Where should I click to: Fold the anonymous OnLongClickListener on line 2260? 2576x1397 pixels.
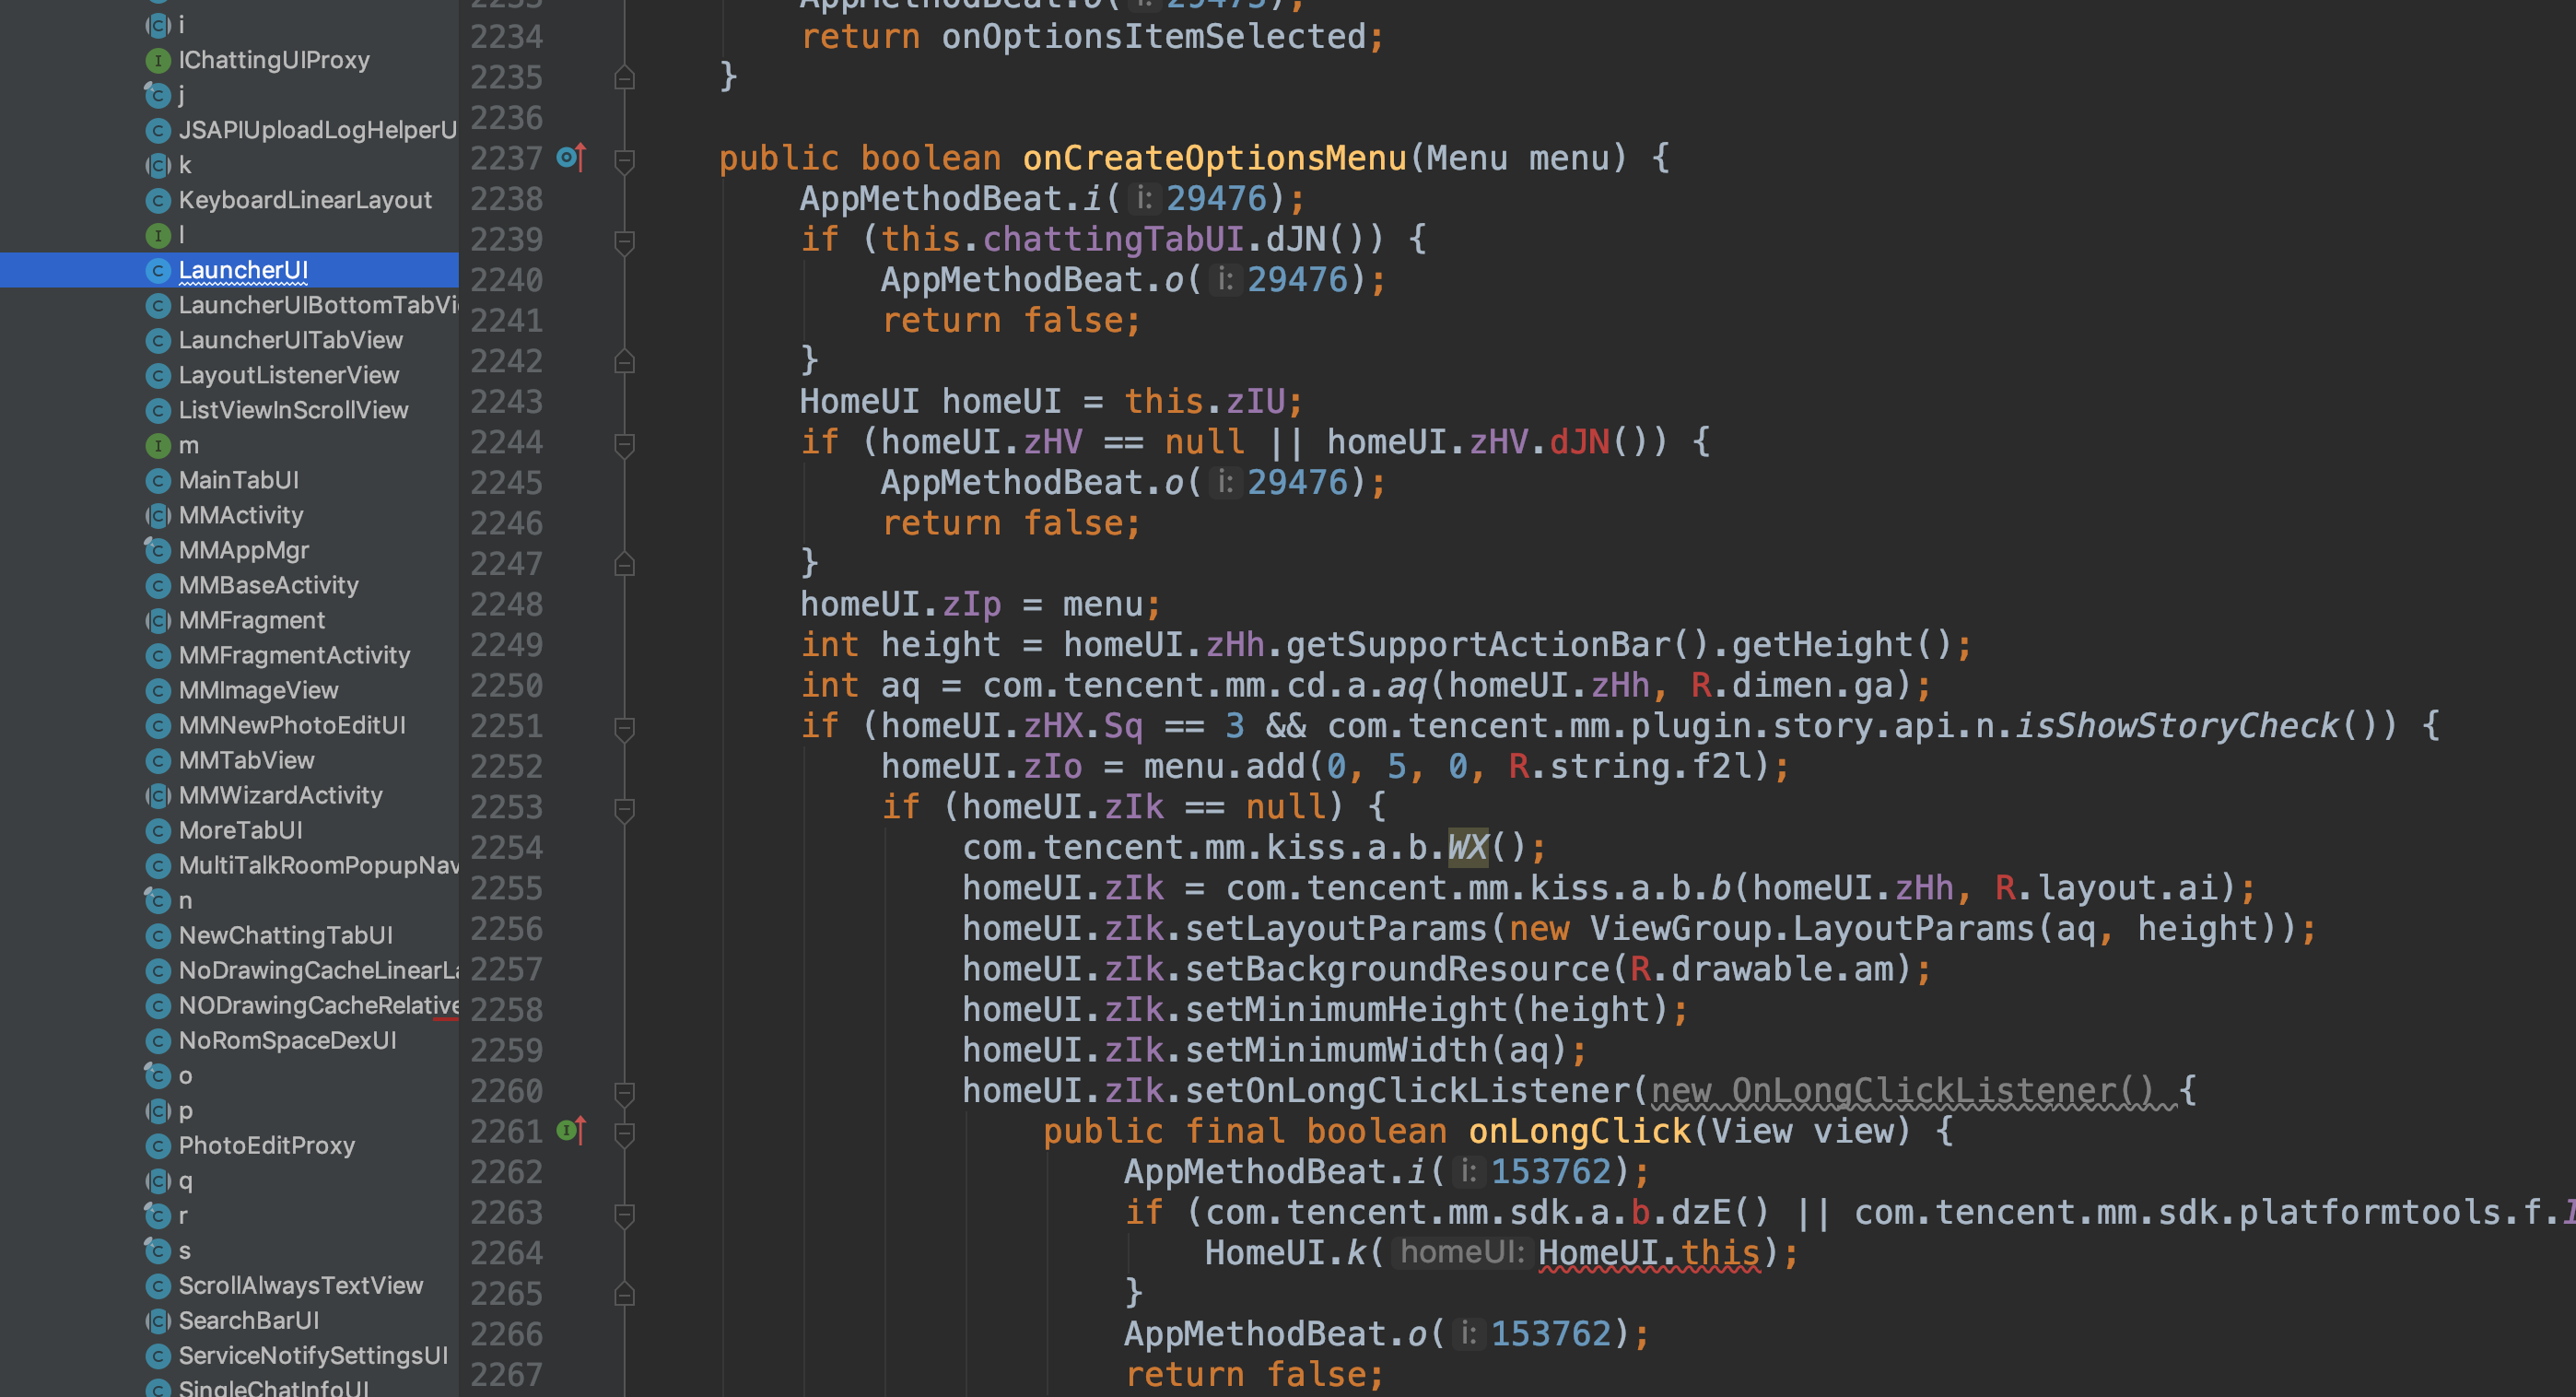(624, 1092)
